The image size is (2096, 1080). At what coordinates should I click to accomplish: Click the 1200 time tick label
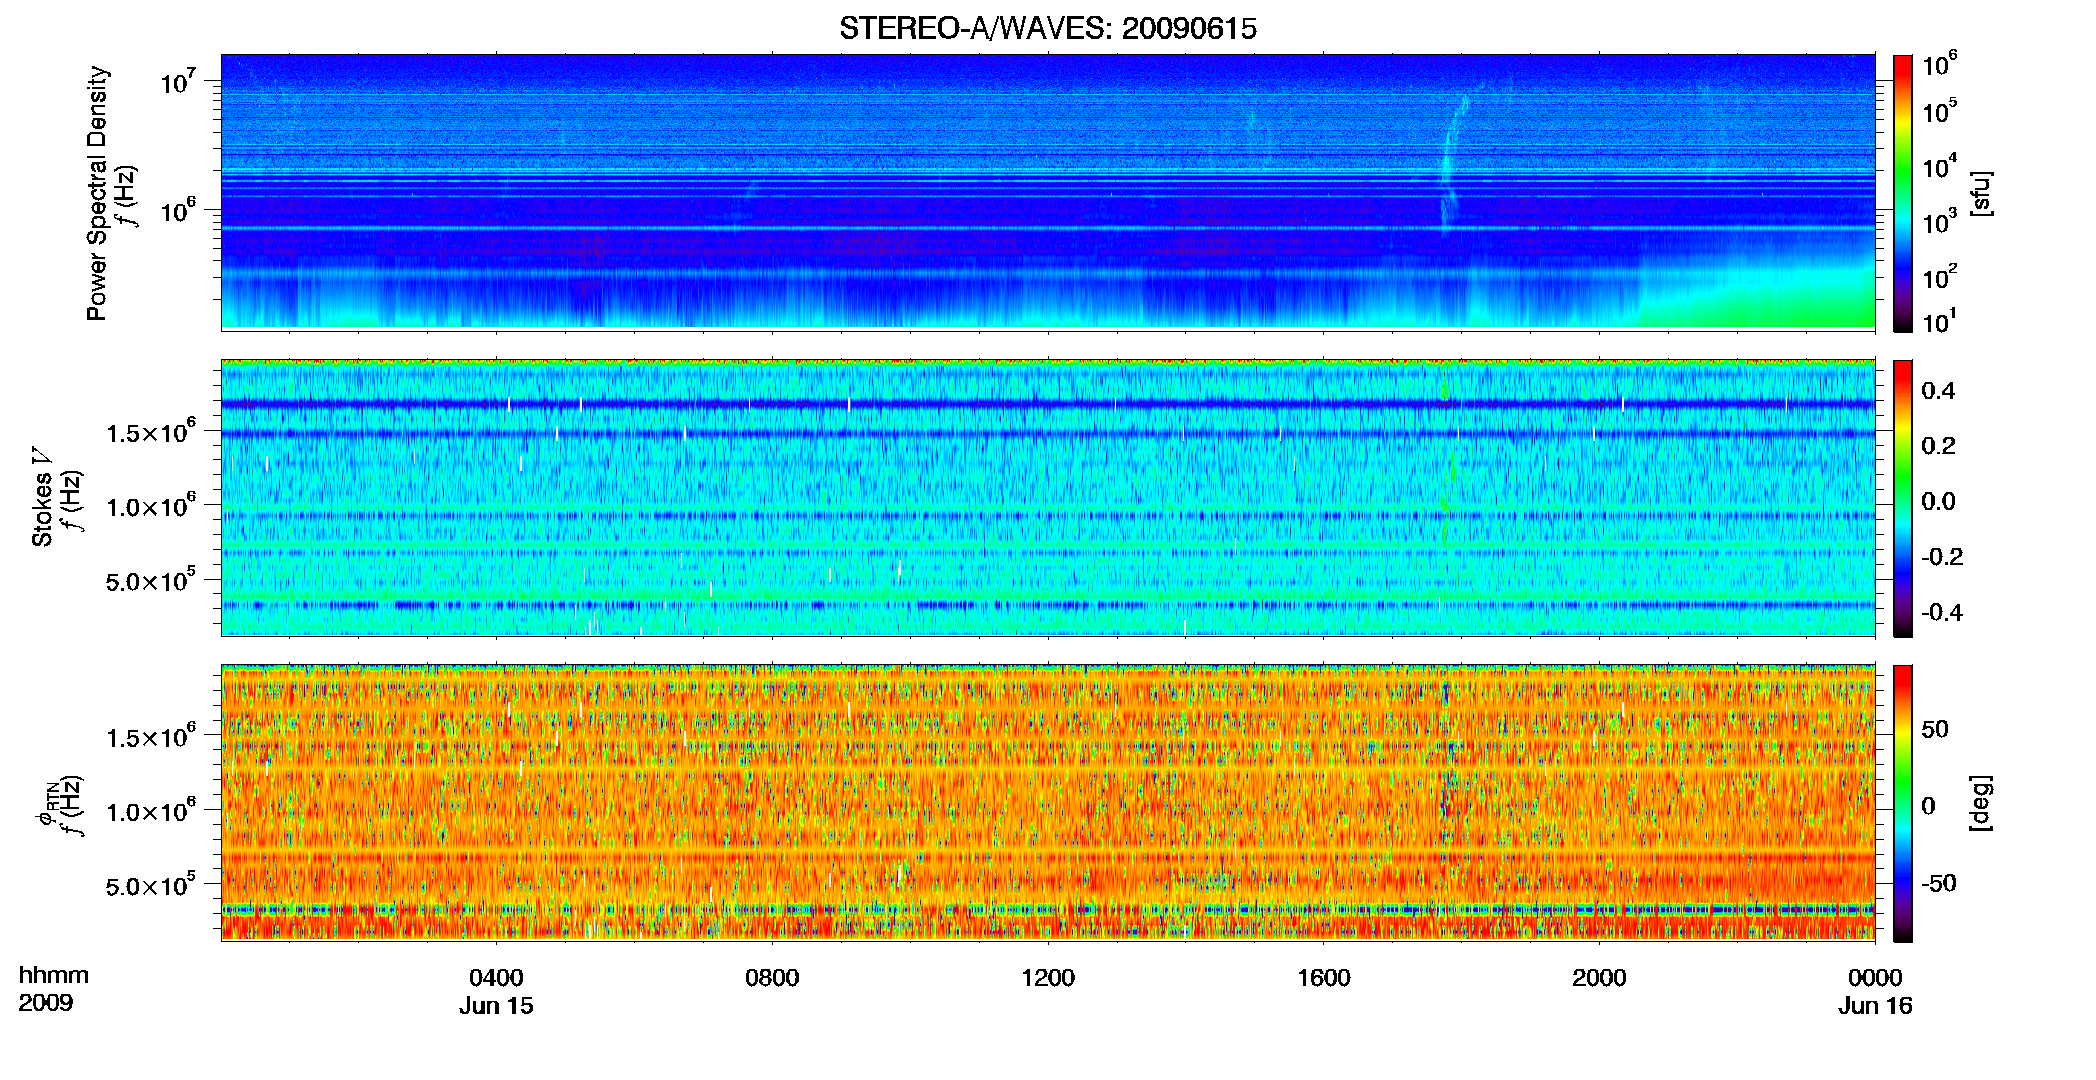(1048, 978)
